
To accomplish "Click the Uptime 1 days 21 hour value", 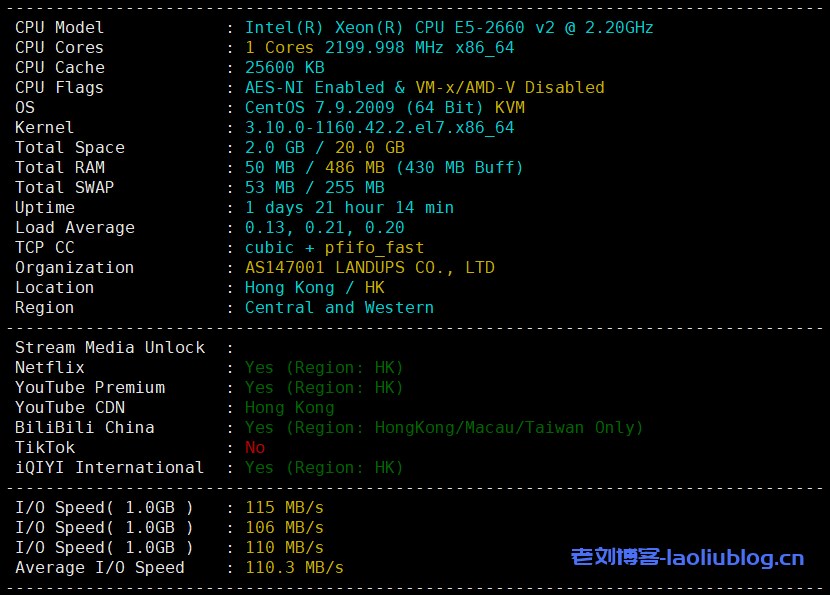I will point(349,208).
